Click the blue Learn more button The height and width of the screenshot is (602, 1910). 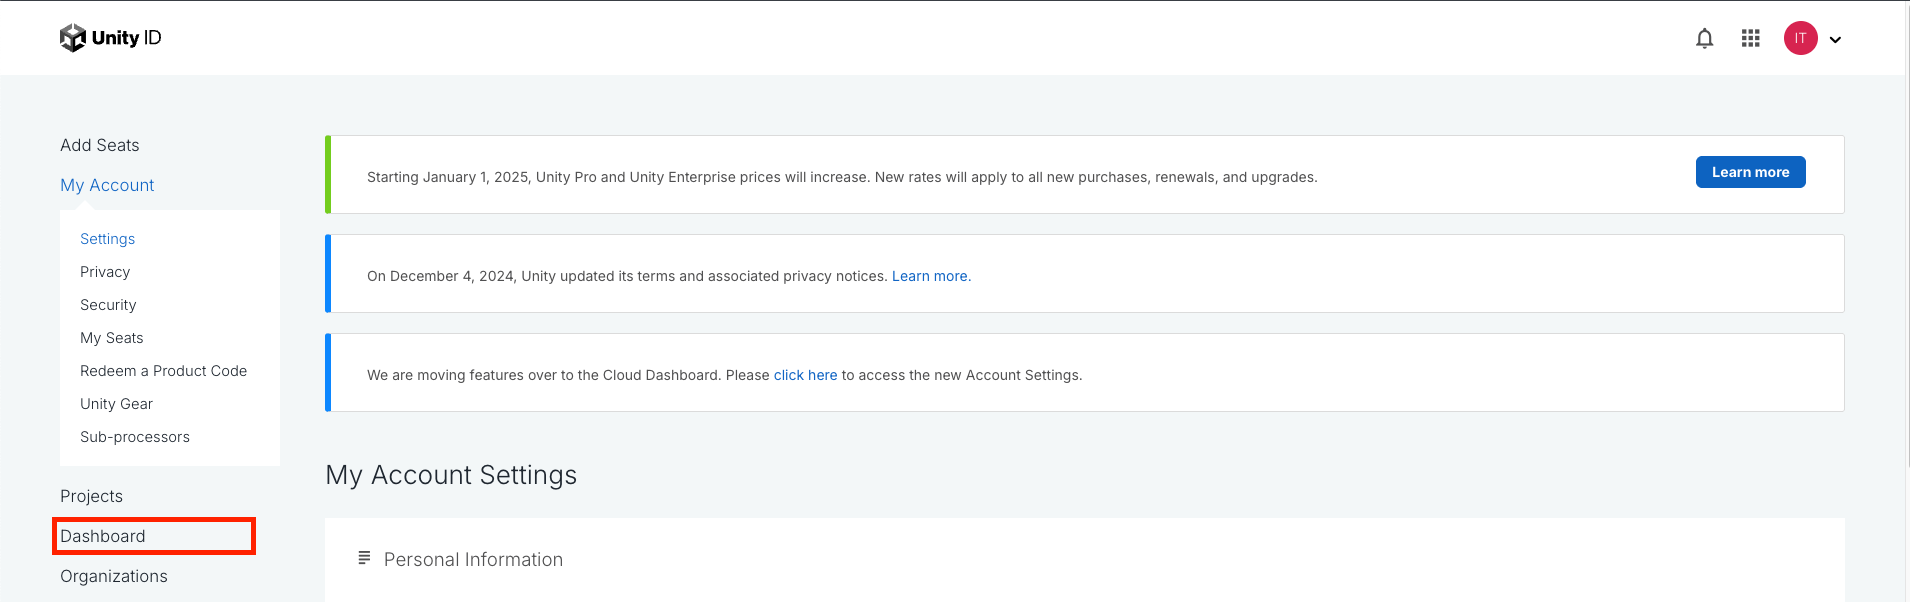tap(1750, 172)
